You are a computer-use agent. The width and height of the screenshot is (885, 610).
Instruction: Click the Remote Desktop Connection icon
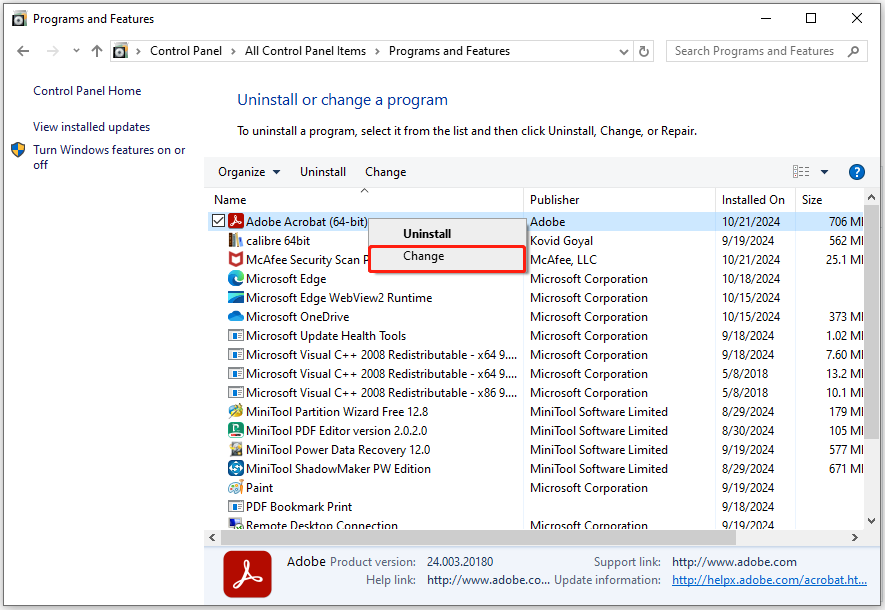tap(236, 524)
